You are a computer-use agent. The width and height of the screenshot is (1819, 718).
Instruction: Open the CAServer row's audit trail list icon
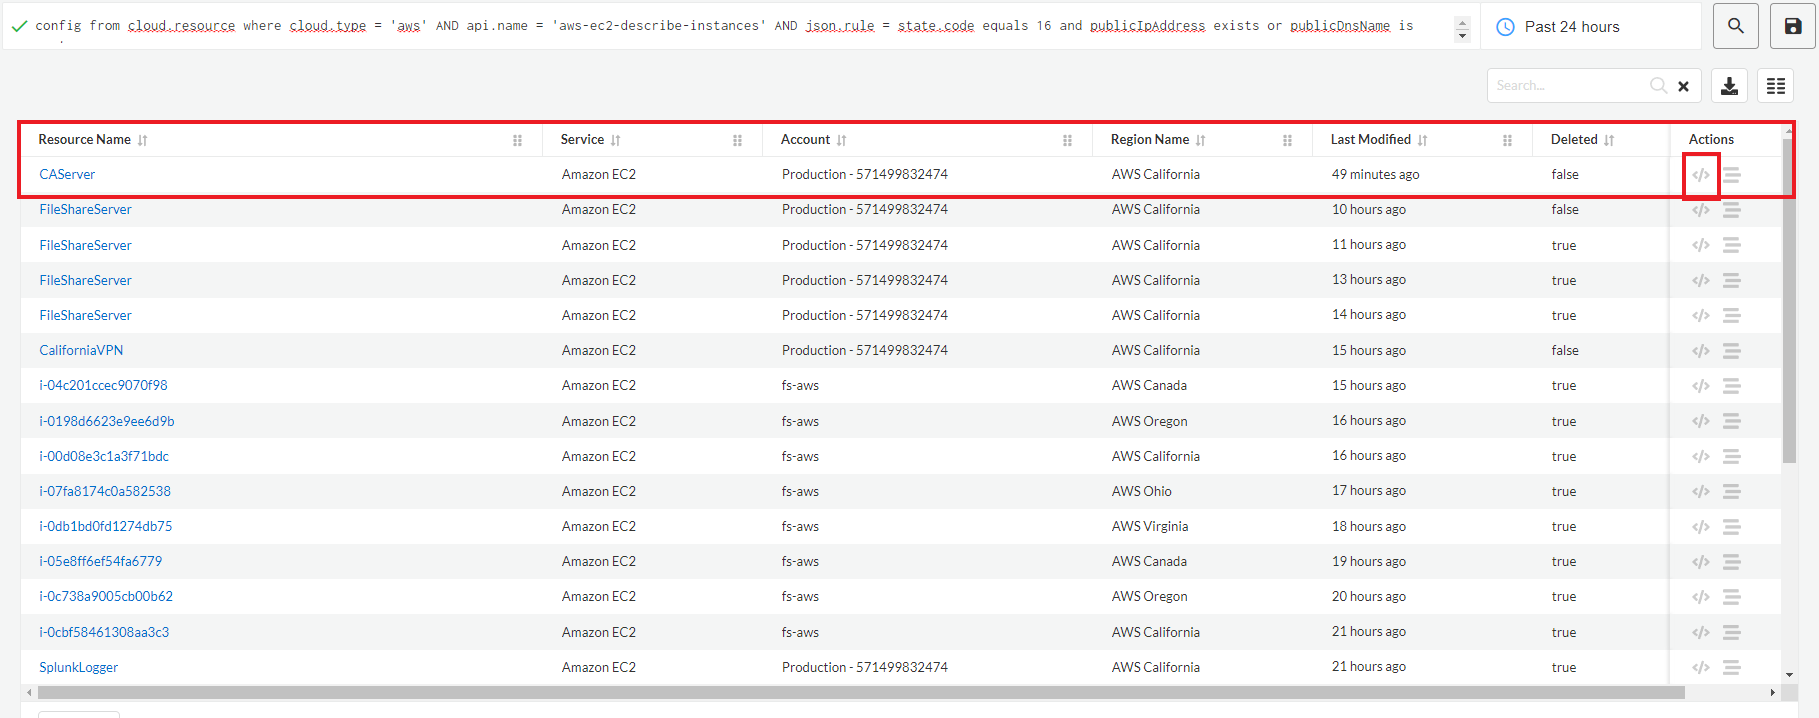click(x=1732, y=175)
